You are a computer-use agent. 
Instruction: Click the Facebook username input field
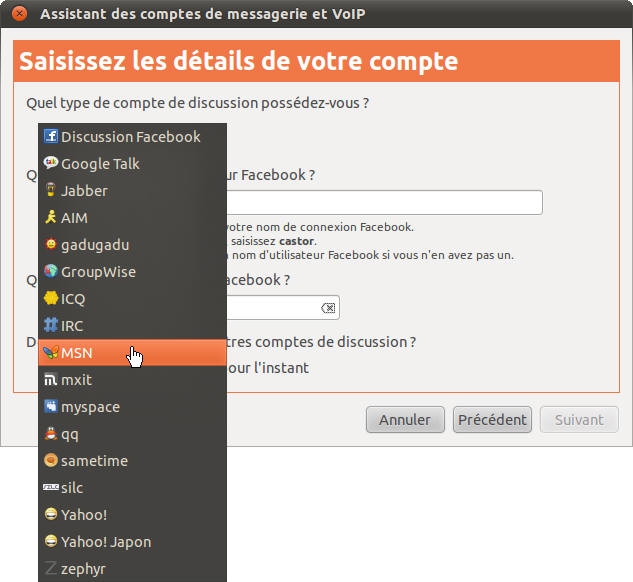pyautogui.click(x=384, y=203)
